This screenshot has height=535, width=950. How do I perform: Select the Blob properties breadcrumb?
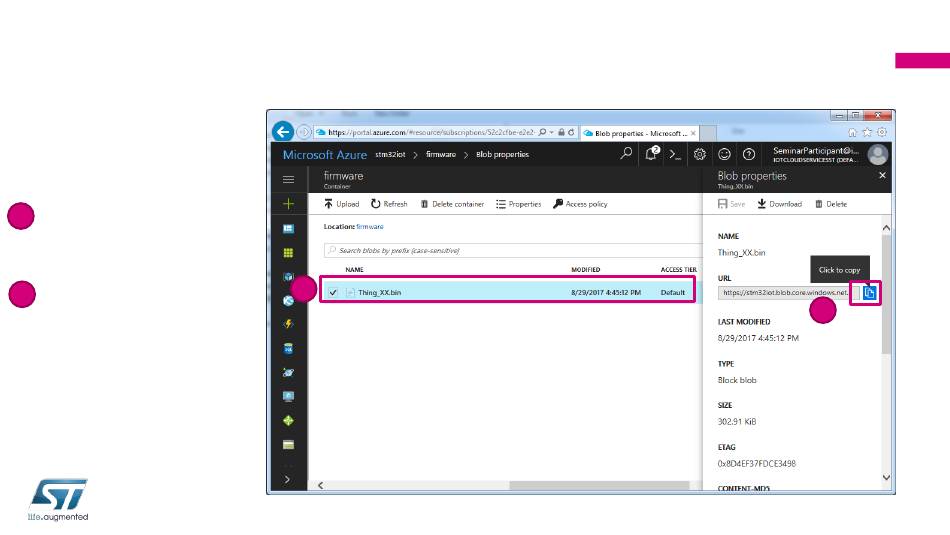(502, 155)
